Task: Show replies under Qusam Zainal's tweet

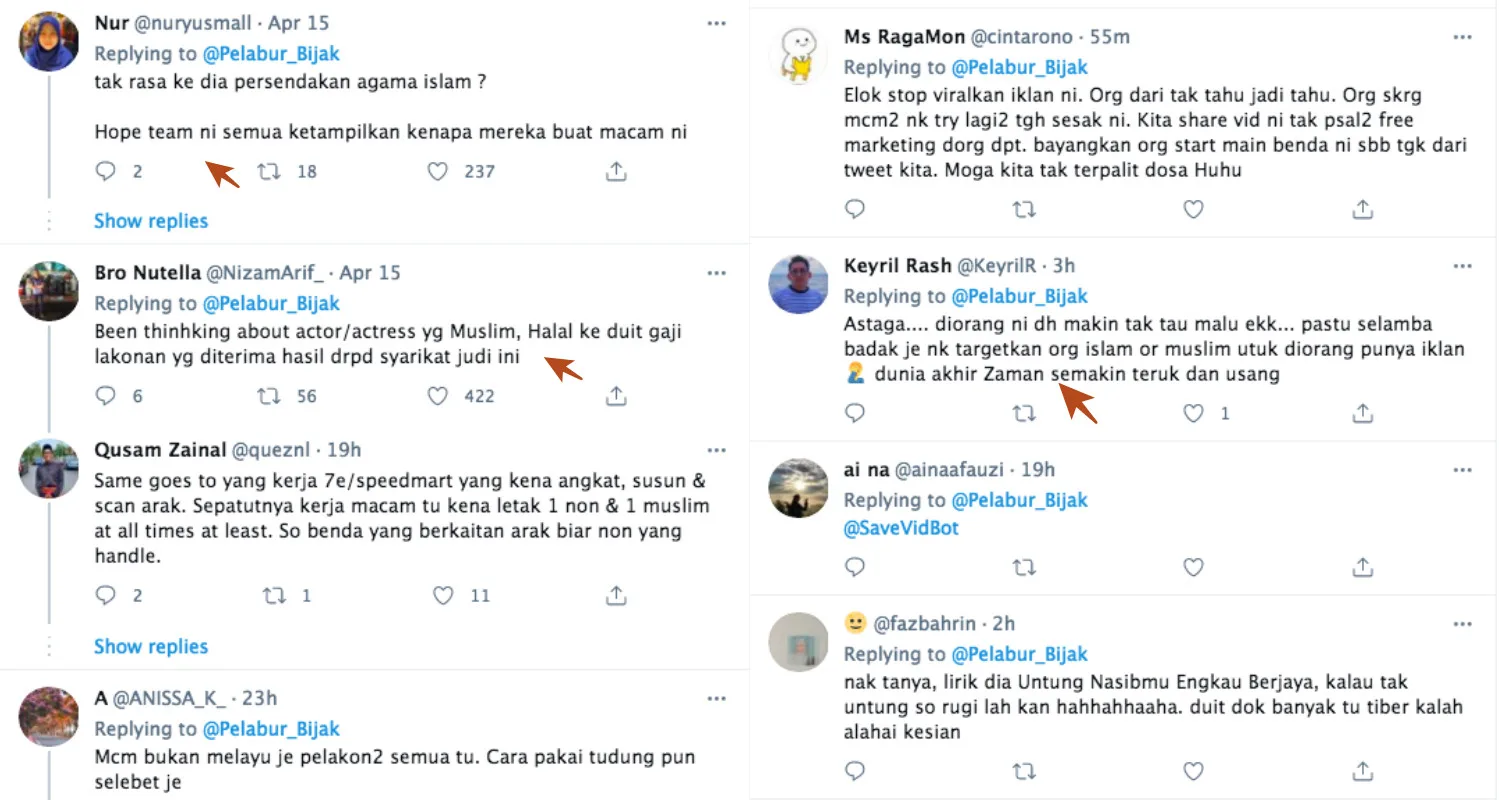Action: point(151,646)
